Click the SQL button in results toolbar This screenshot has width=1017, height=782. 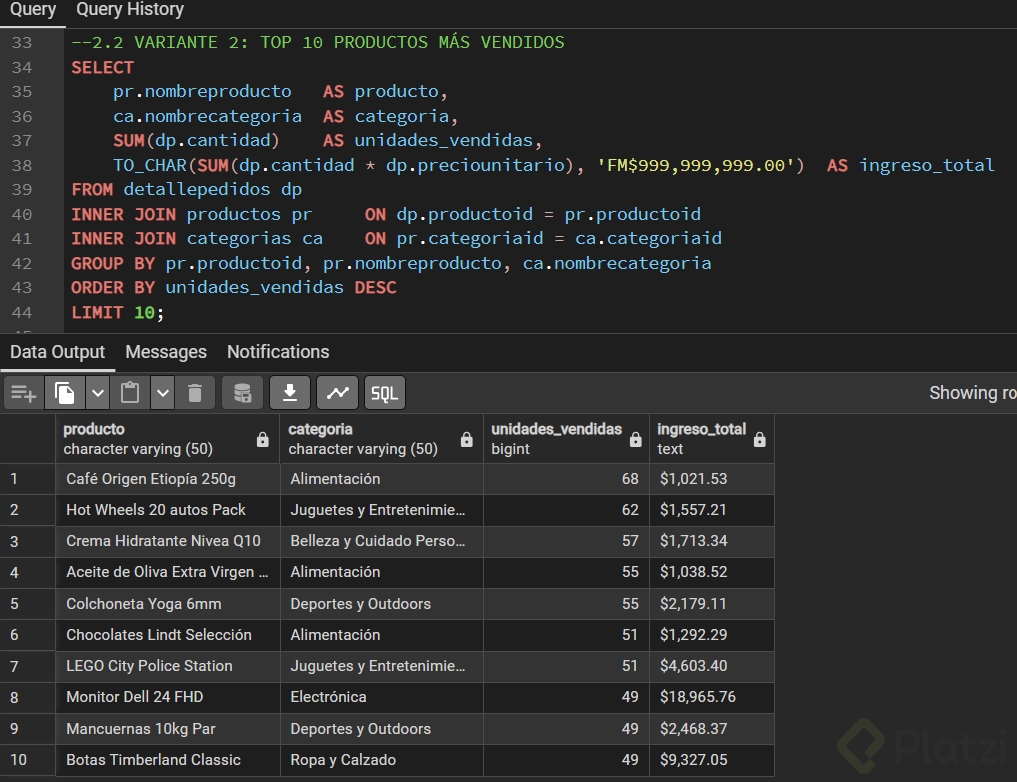[385, 393]
